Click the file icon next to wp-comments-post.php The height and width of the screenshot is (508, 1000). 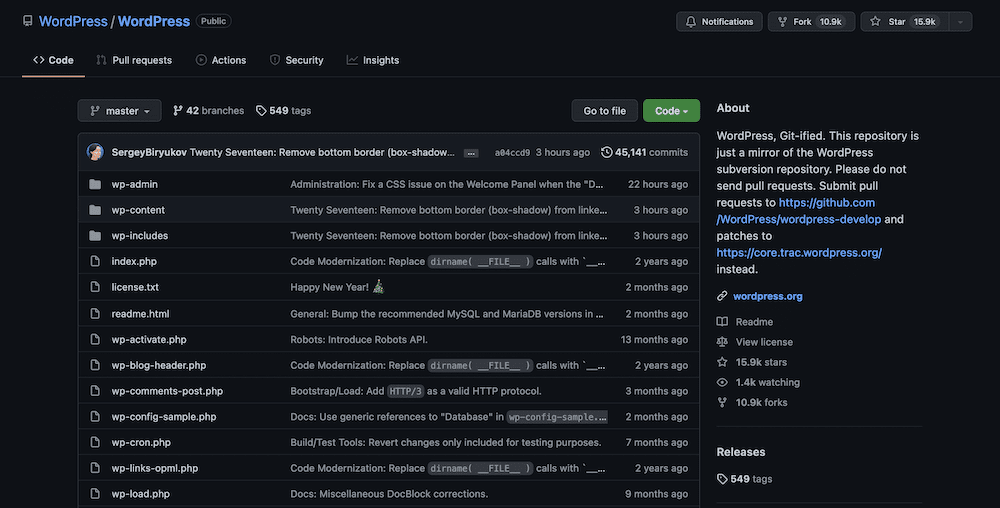[95, 391]
